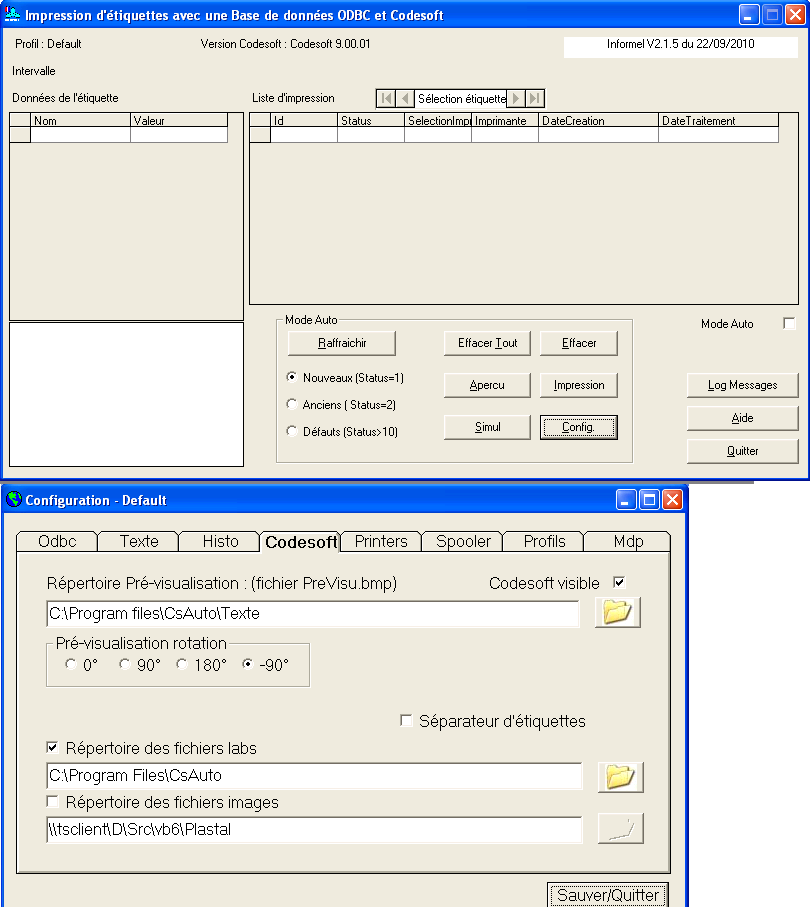The image size is (810, 907).
Task: Select the Anciens (Status=2) radio option
Action: click(x=292, y=405)
